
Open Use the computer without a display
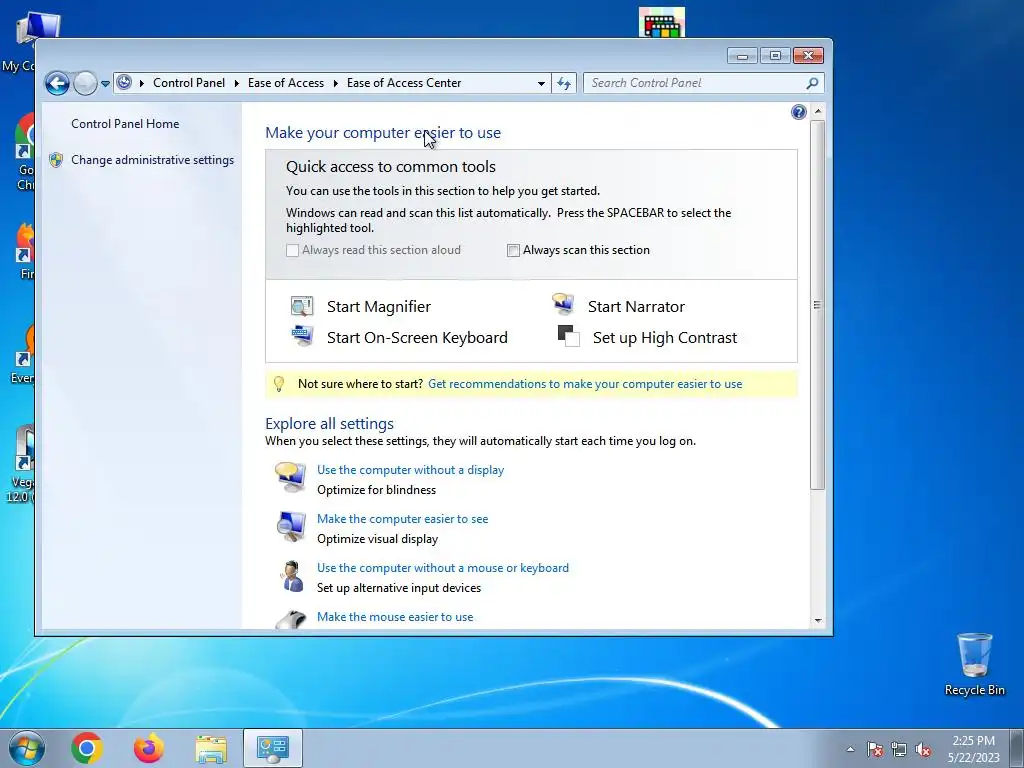(x=410, y=470)
